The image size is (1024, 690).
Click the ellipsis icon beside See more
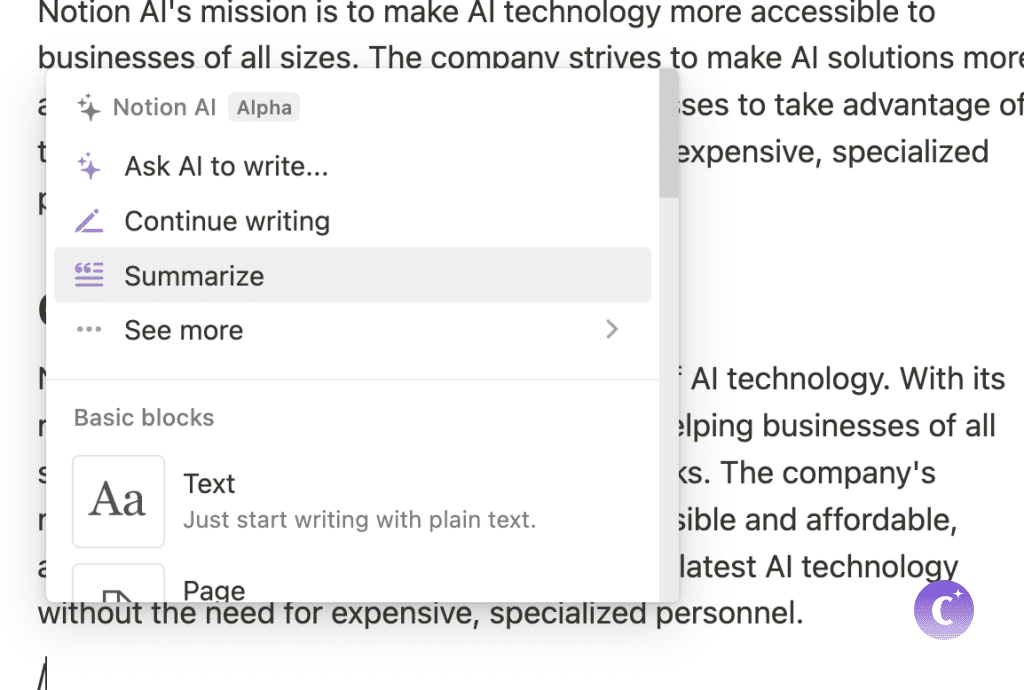pos(89,330)
